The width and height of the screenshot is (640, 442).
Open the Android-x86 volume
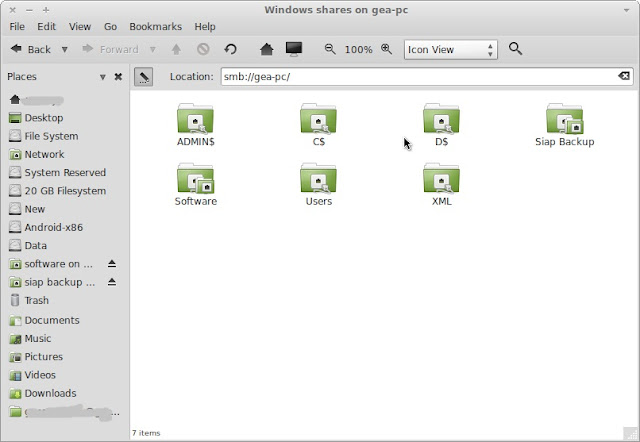(x=46, y=227)
